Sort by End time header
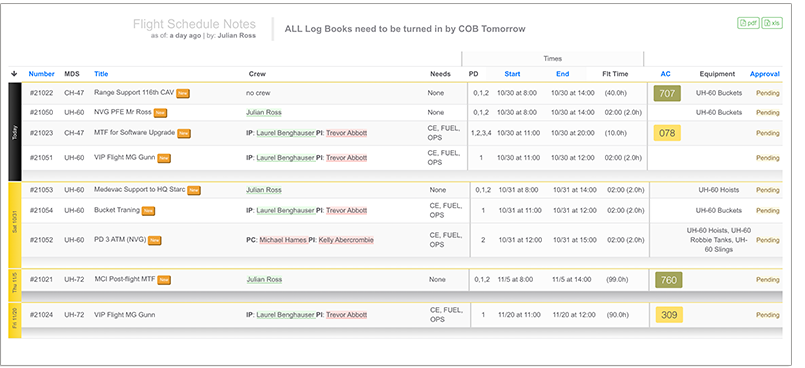Image resolution: width=805 pixels, height=368 pixels. 563,74
